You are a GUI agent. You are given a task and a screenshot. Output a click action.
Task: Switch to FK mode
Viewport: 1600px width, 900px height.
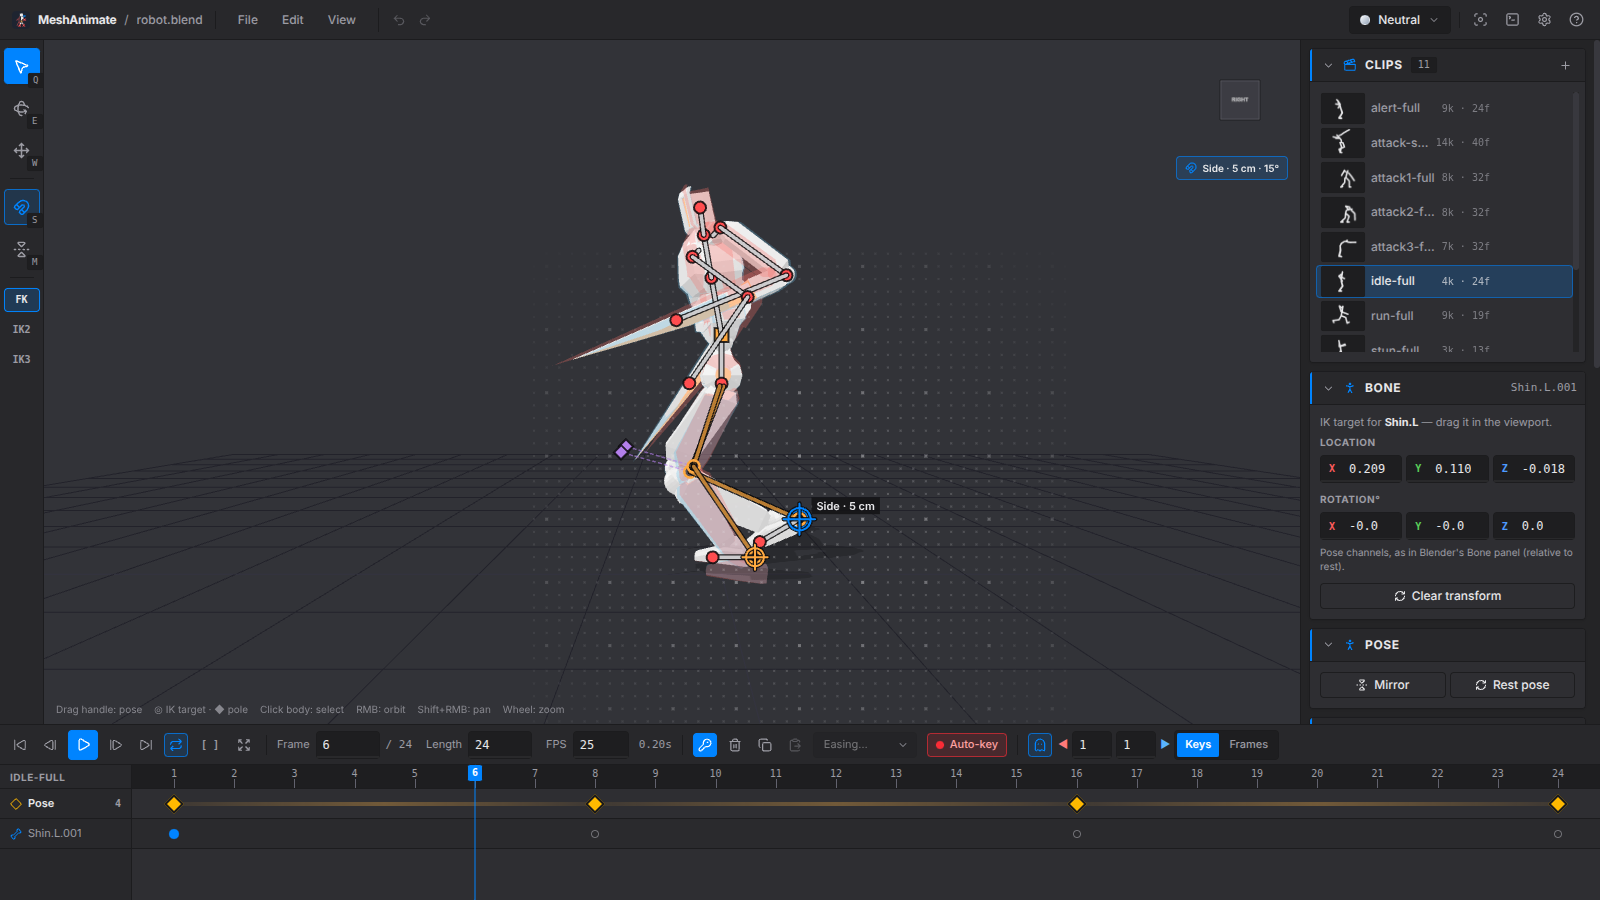point(22,299)
